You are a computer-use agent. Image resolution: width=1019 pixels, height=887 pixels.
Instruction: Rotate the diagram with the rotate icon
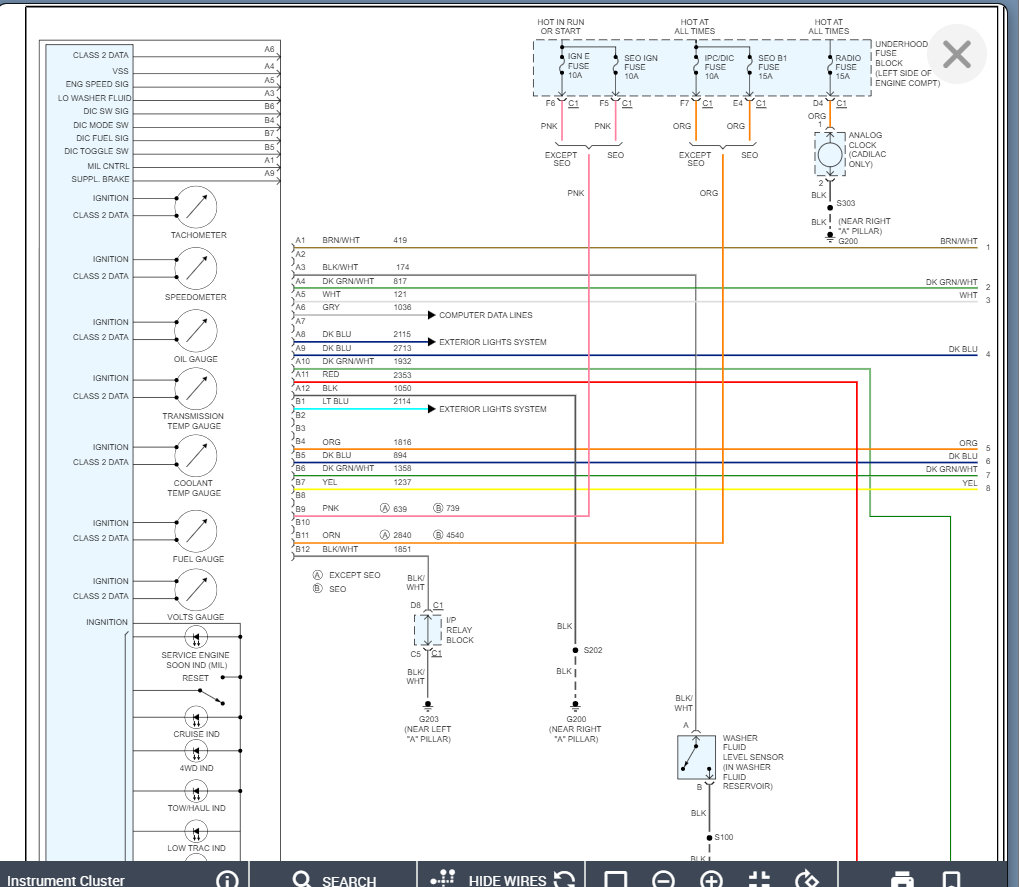tap(806, 880)
